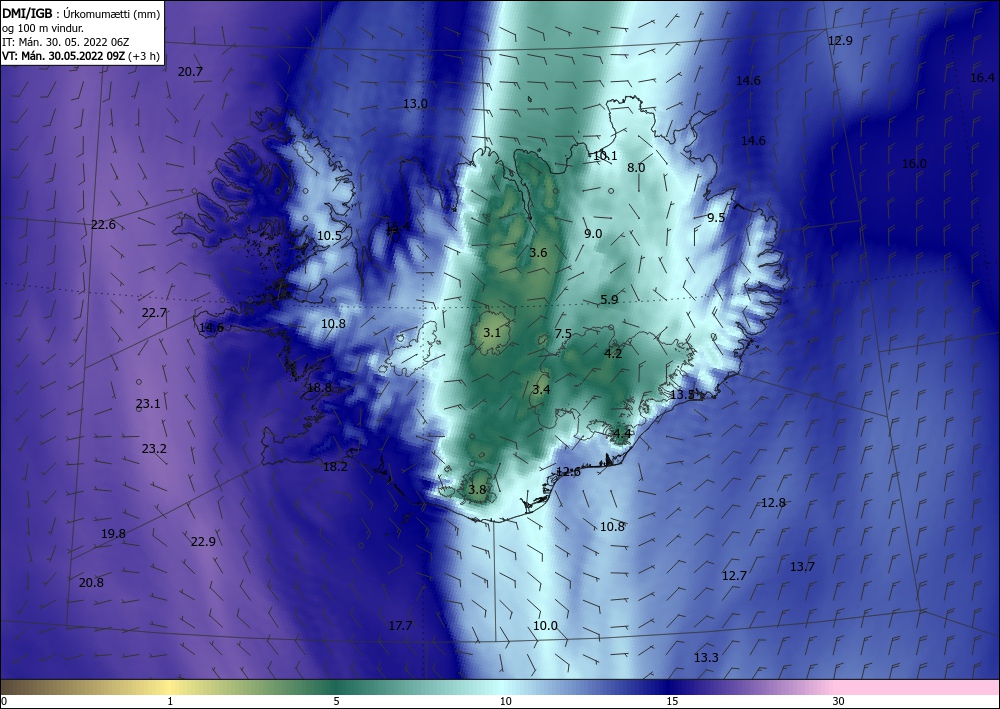Click the 13.5 value label

pyautogui.click(x=682, y=395)
